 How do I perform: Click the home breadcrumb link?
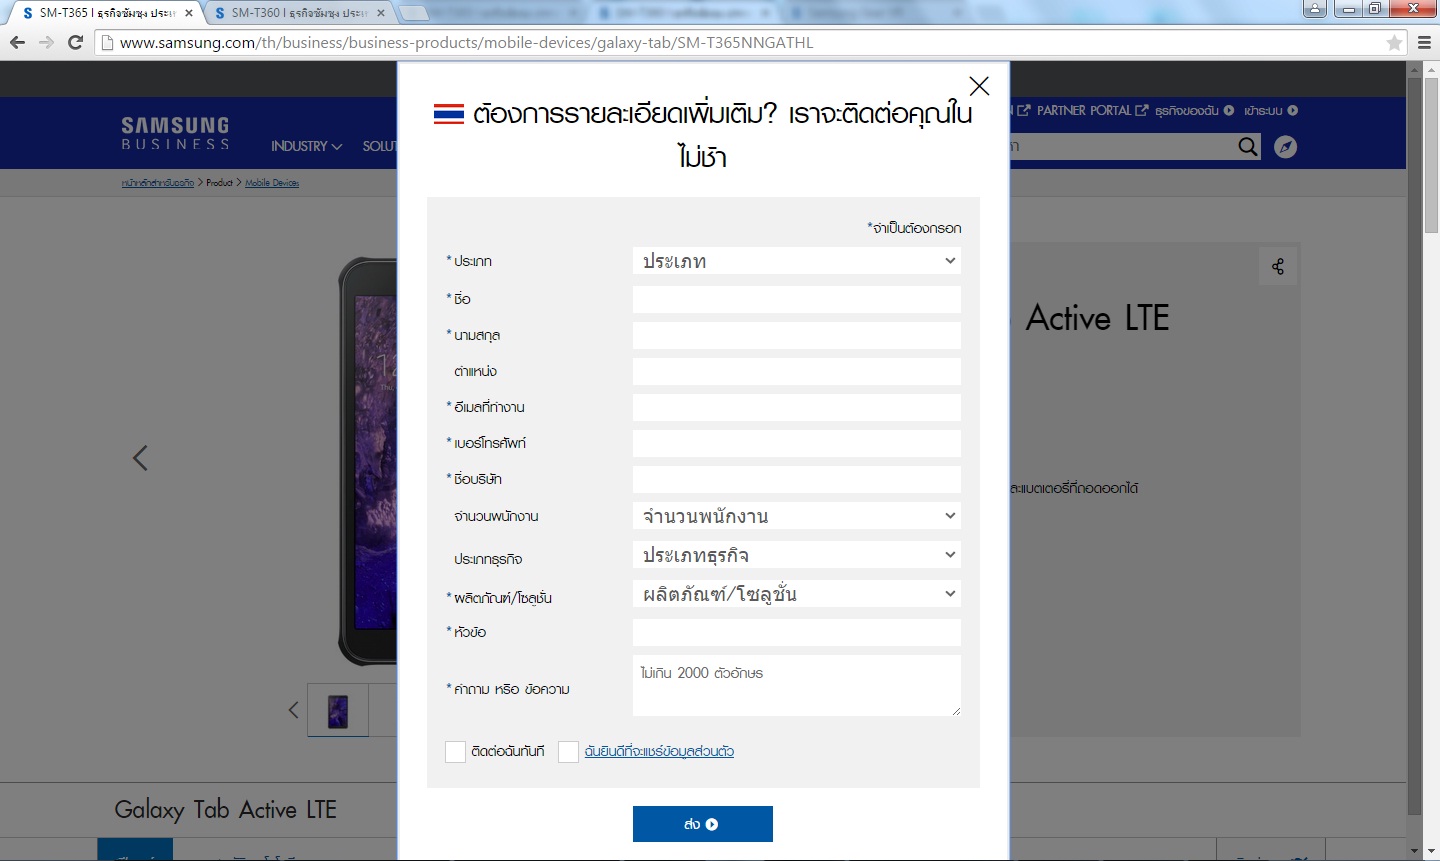point(158,183)
